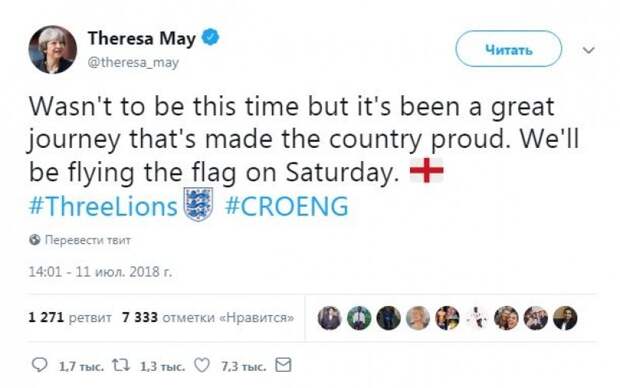The height and width of the screenshot is (388, 620).
Task: Click Перевести твит to translate
Action: (88, 240)
